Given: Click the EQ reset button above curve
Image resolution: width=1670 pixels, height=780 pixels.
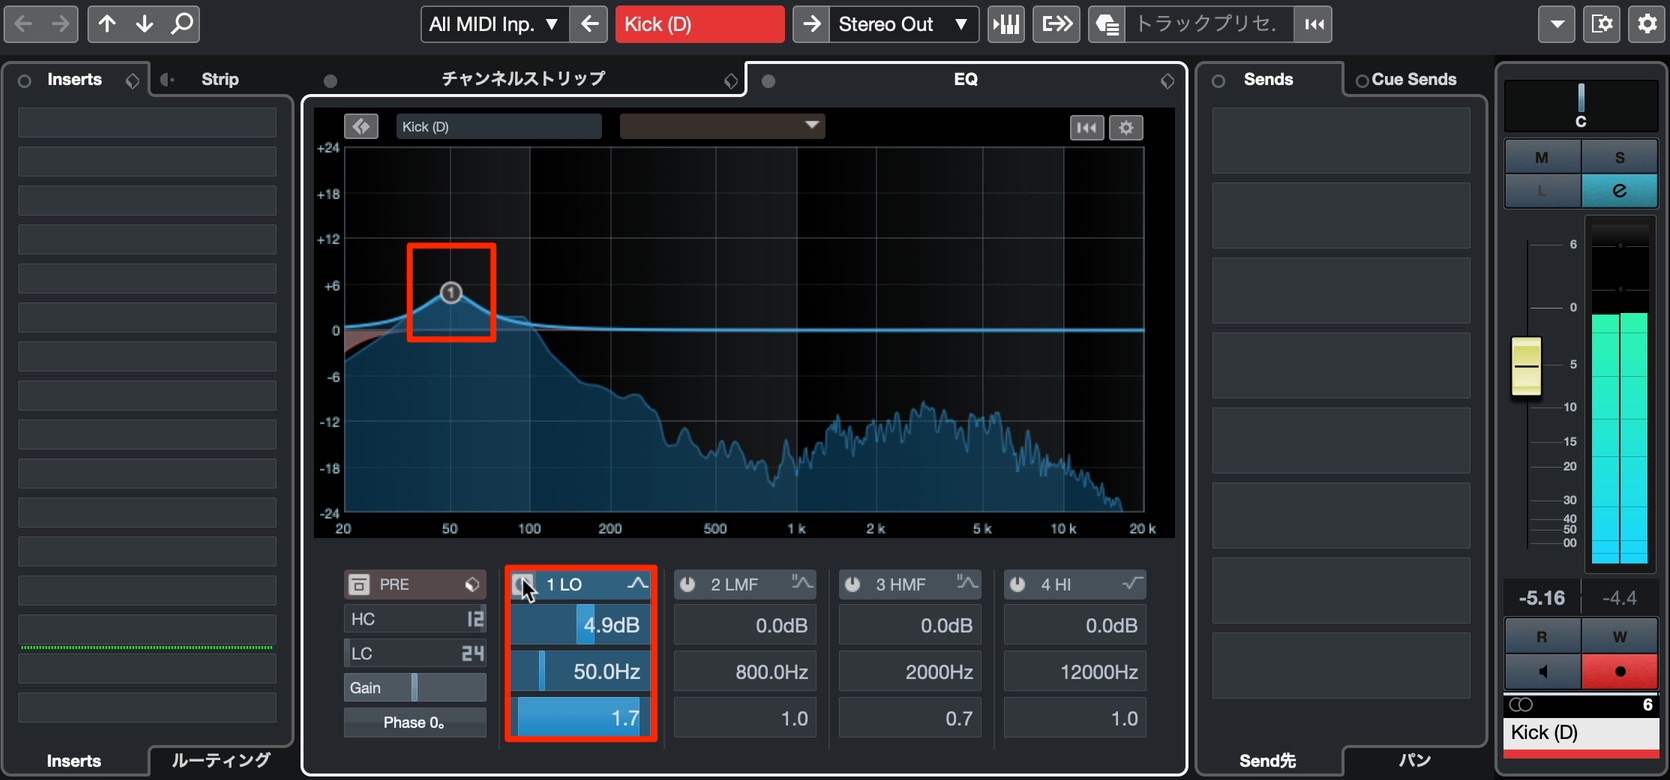Looking at the screenshot, I should coord(1087,127).
